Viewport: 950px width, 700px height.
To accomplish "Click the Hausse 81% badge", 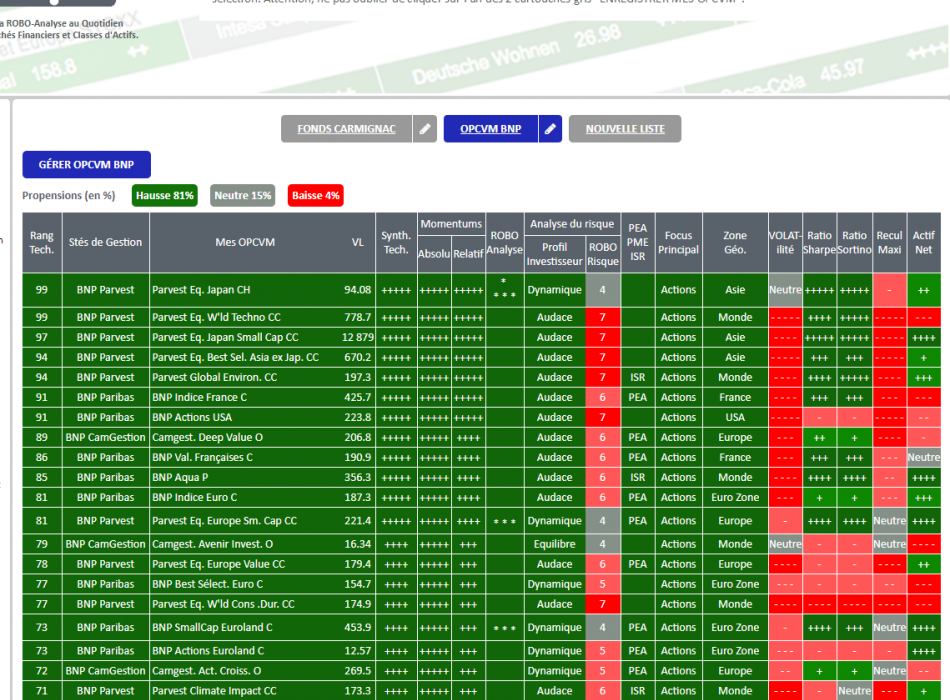I will coord(165,195).
